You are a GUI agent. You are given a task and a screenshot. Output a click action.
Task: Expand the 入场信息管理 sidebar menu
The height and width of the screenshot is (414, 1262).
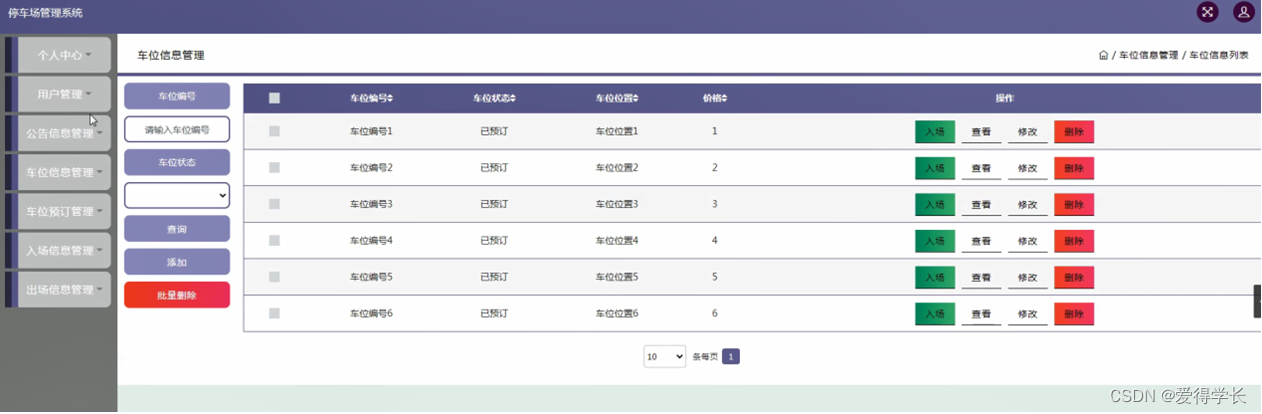64,250
